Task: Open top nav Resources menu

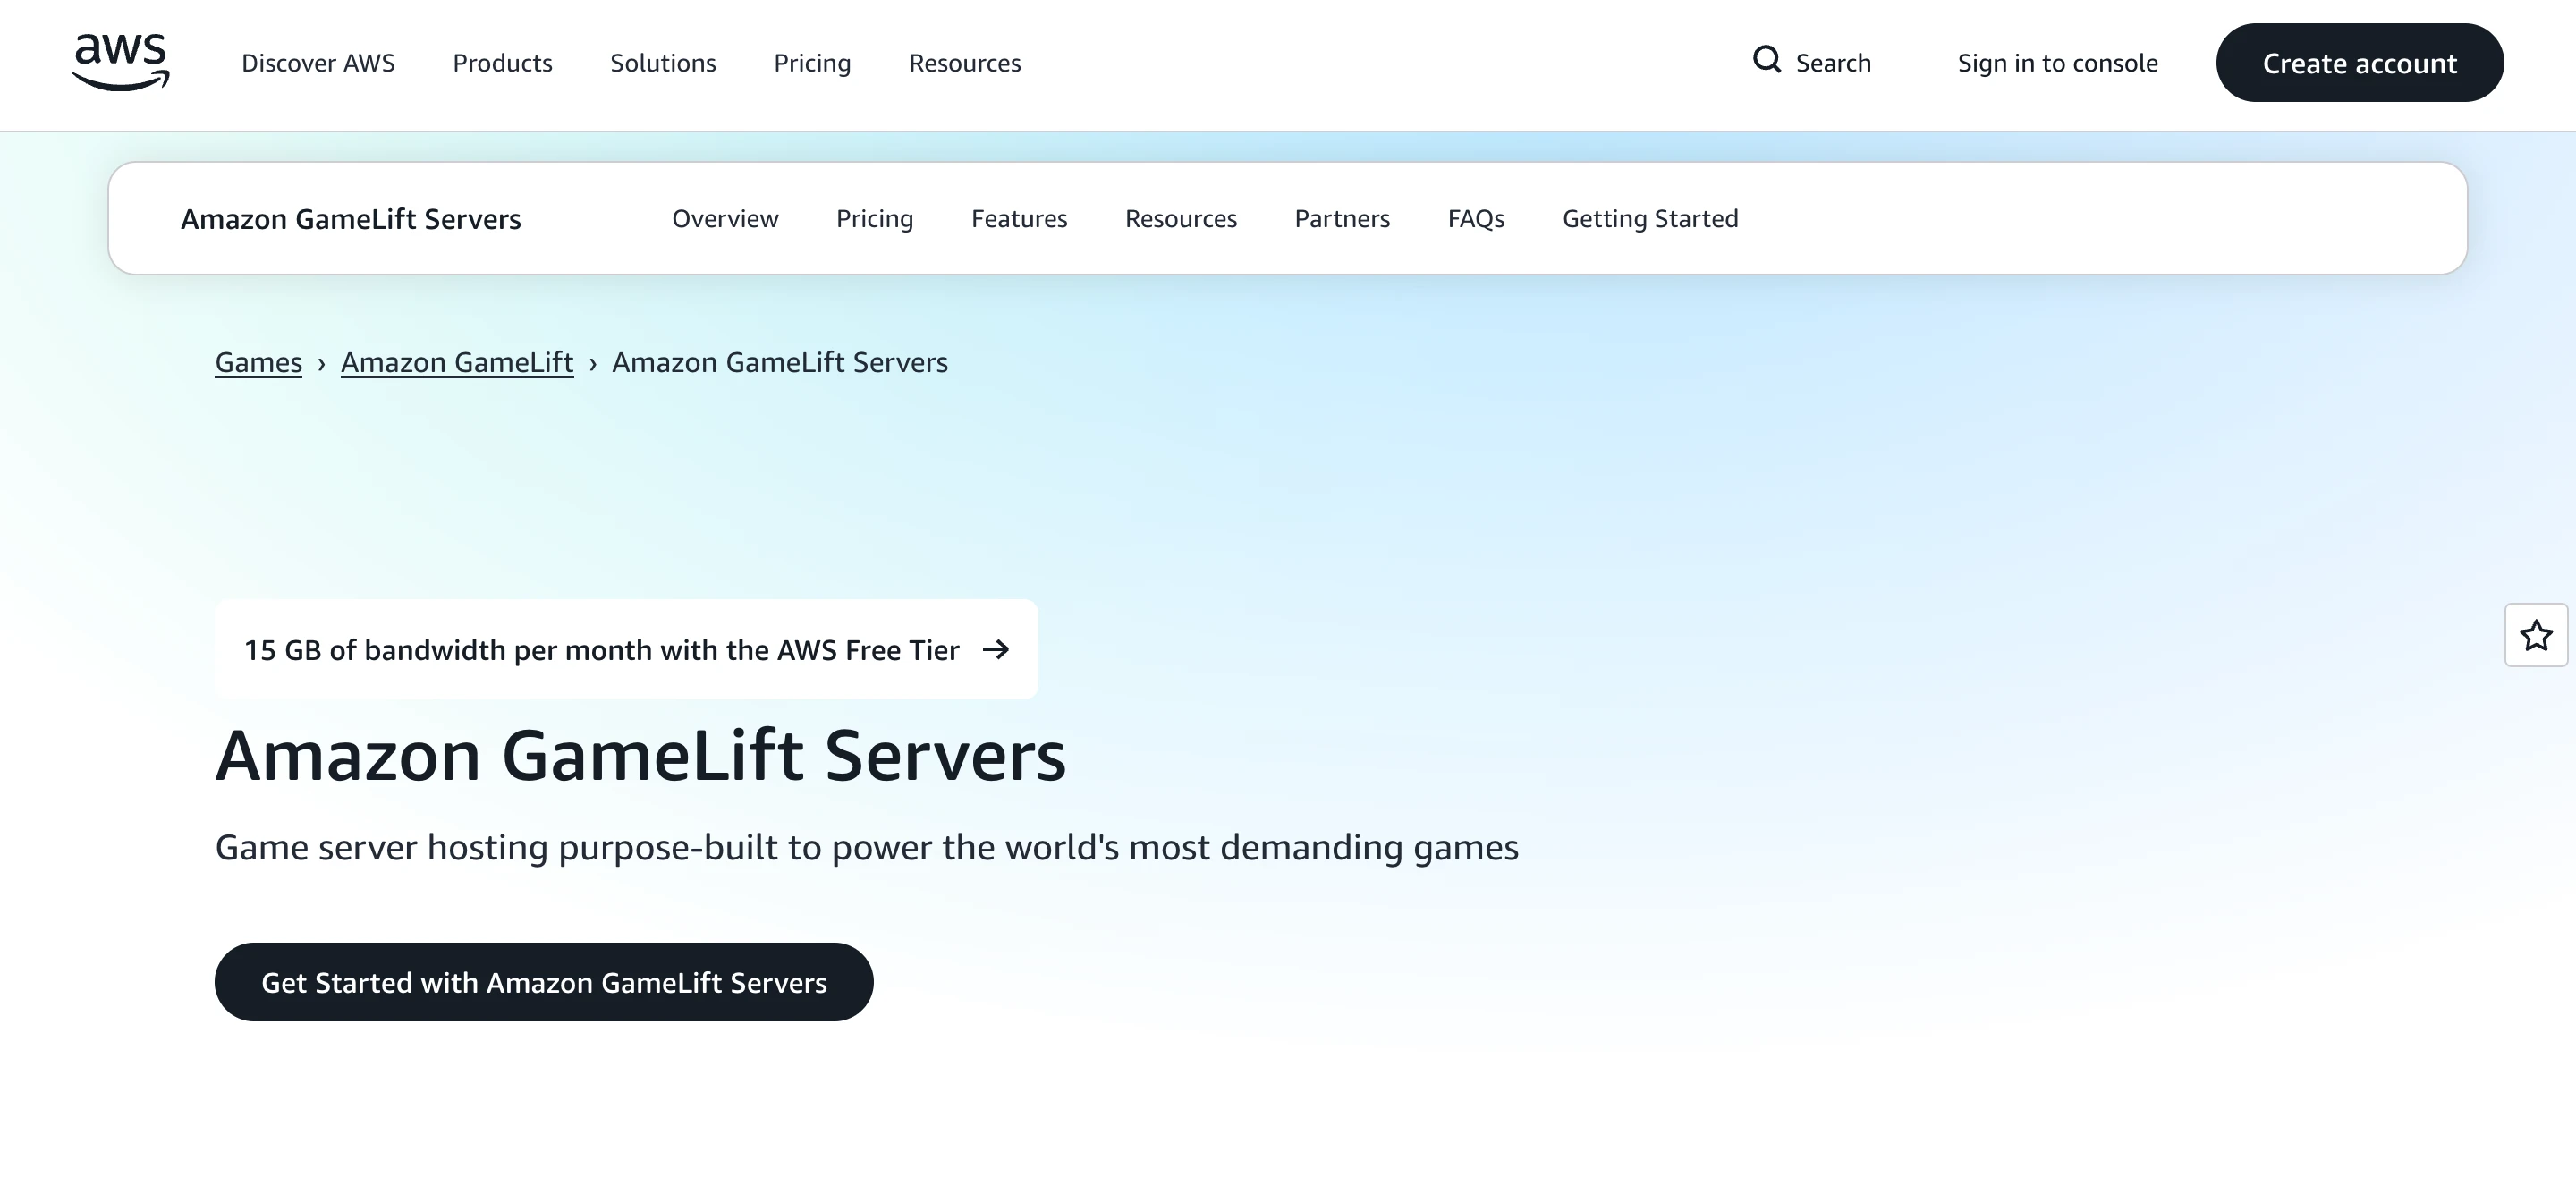Action: 965,63
